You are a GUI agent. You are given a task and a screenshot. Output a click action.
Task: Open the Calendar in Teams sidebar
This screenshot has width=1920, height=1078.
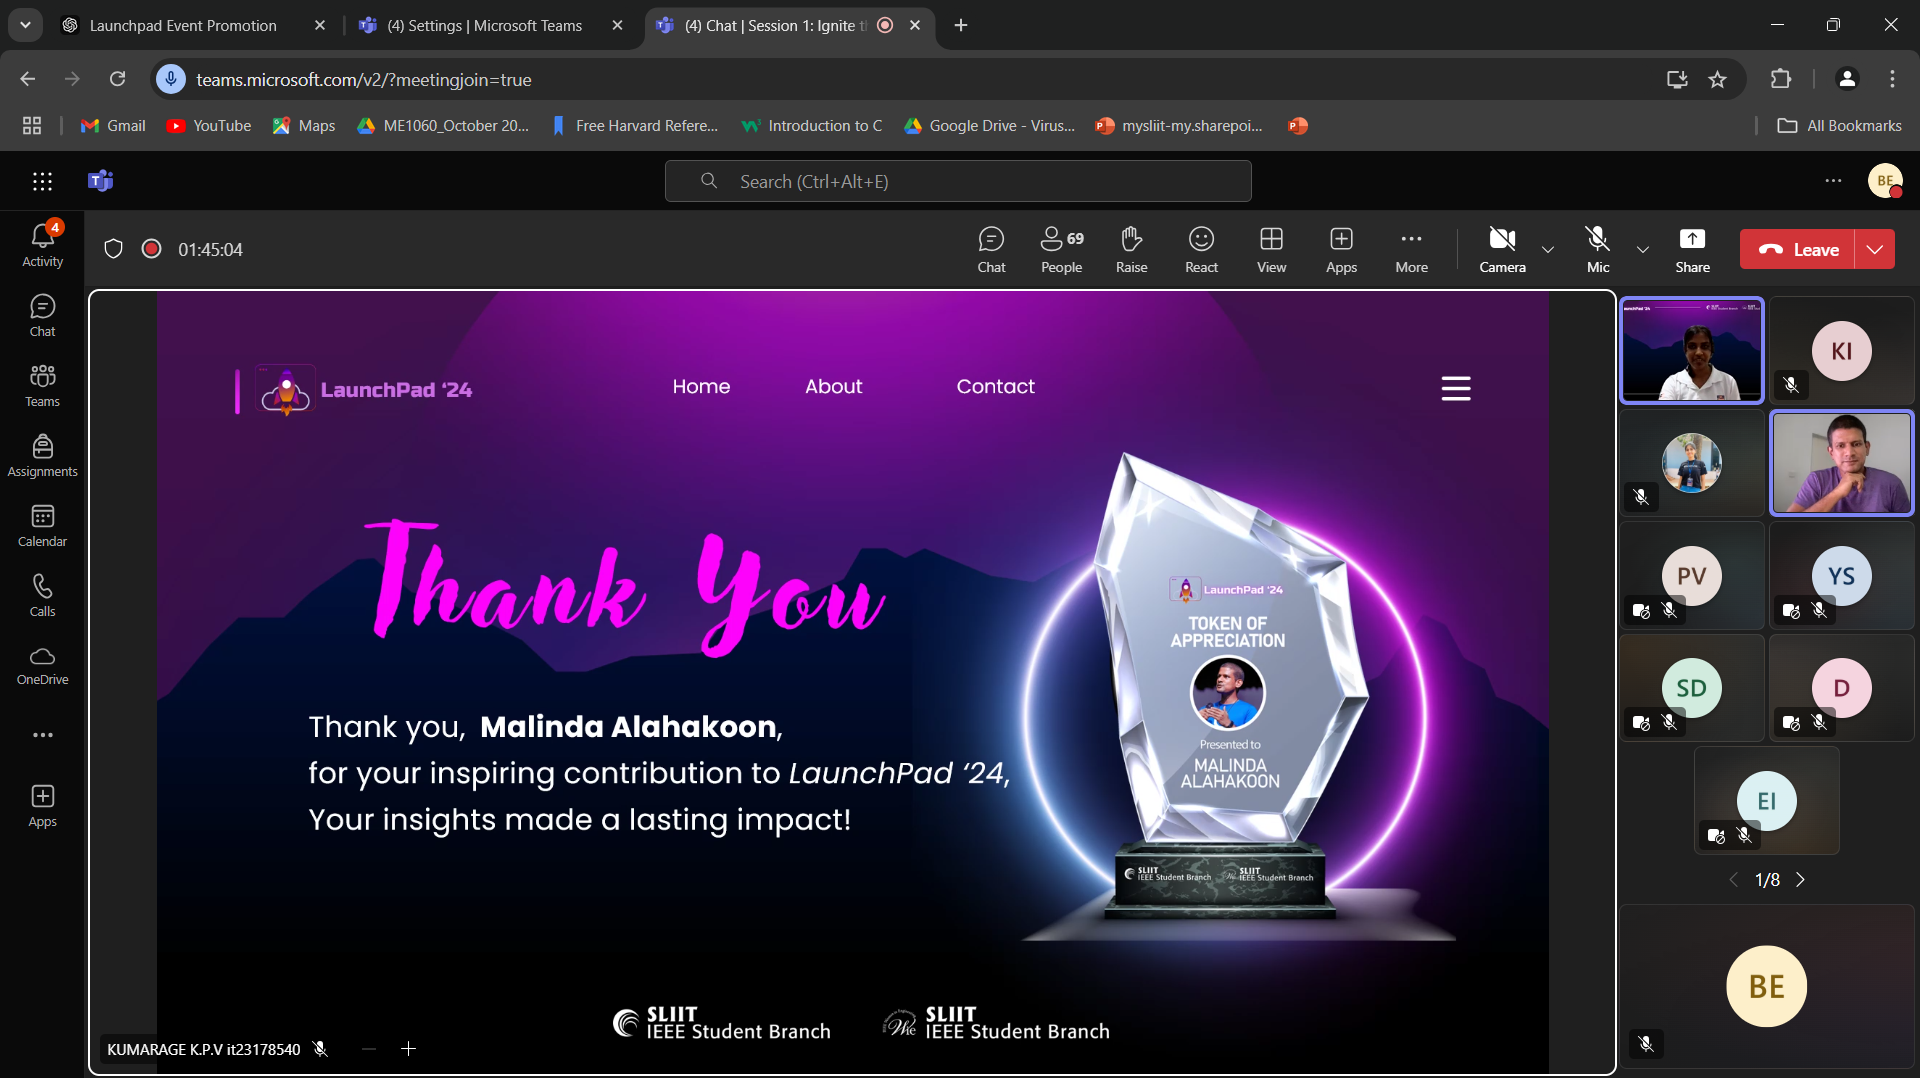point(42,525)
